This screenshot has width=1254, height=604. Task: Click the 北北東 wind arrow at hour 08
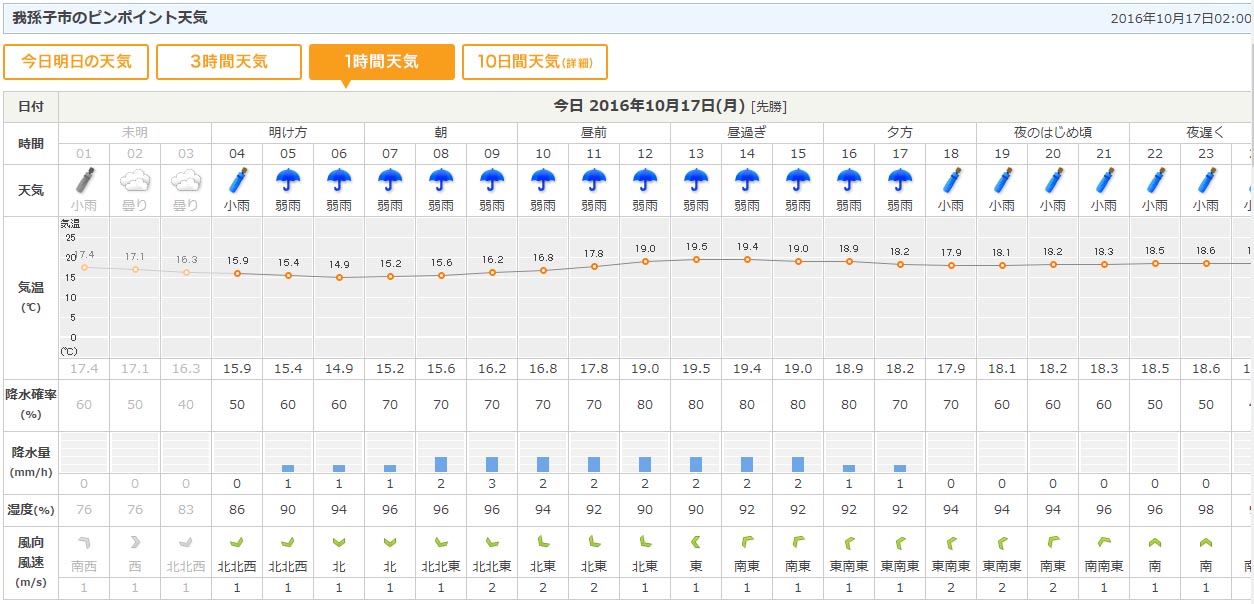point(441,542)
